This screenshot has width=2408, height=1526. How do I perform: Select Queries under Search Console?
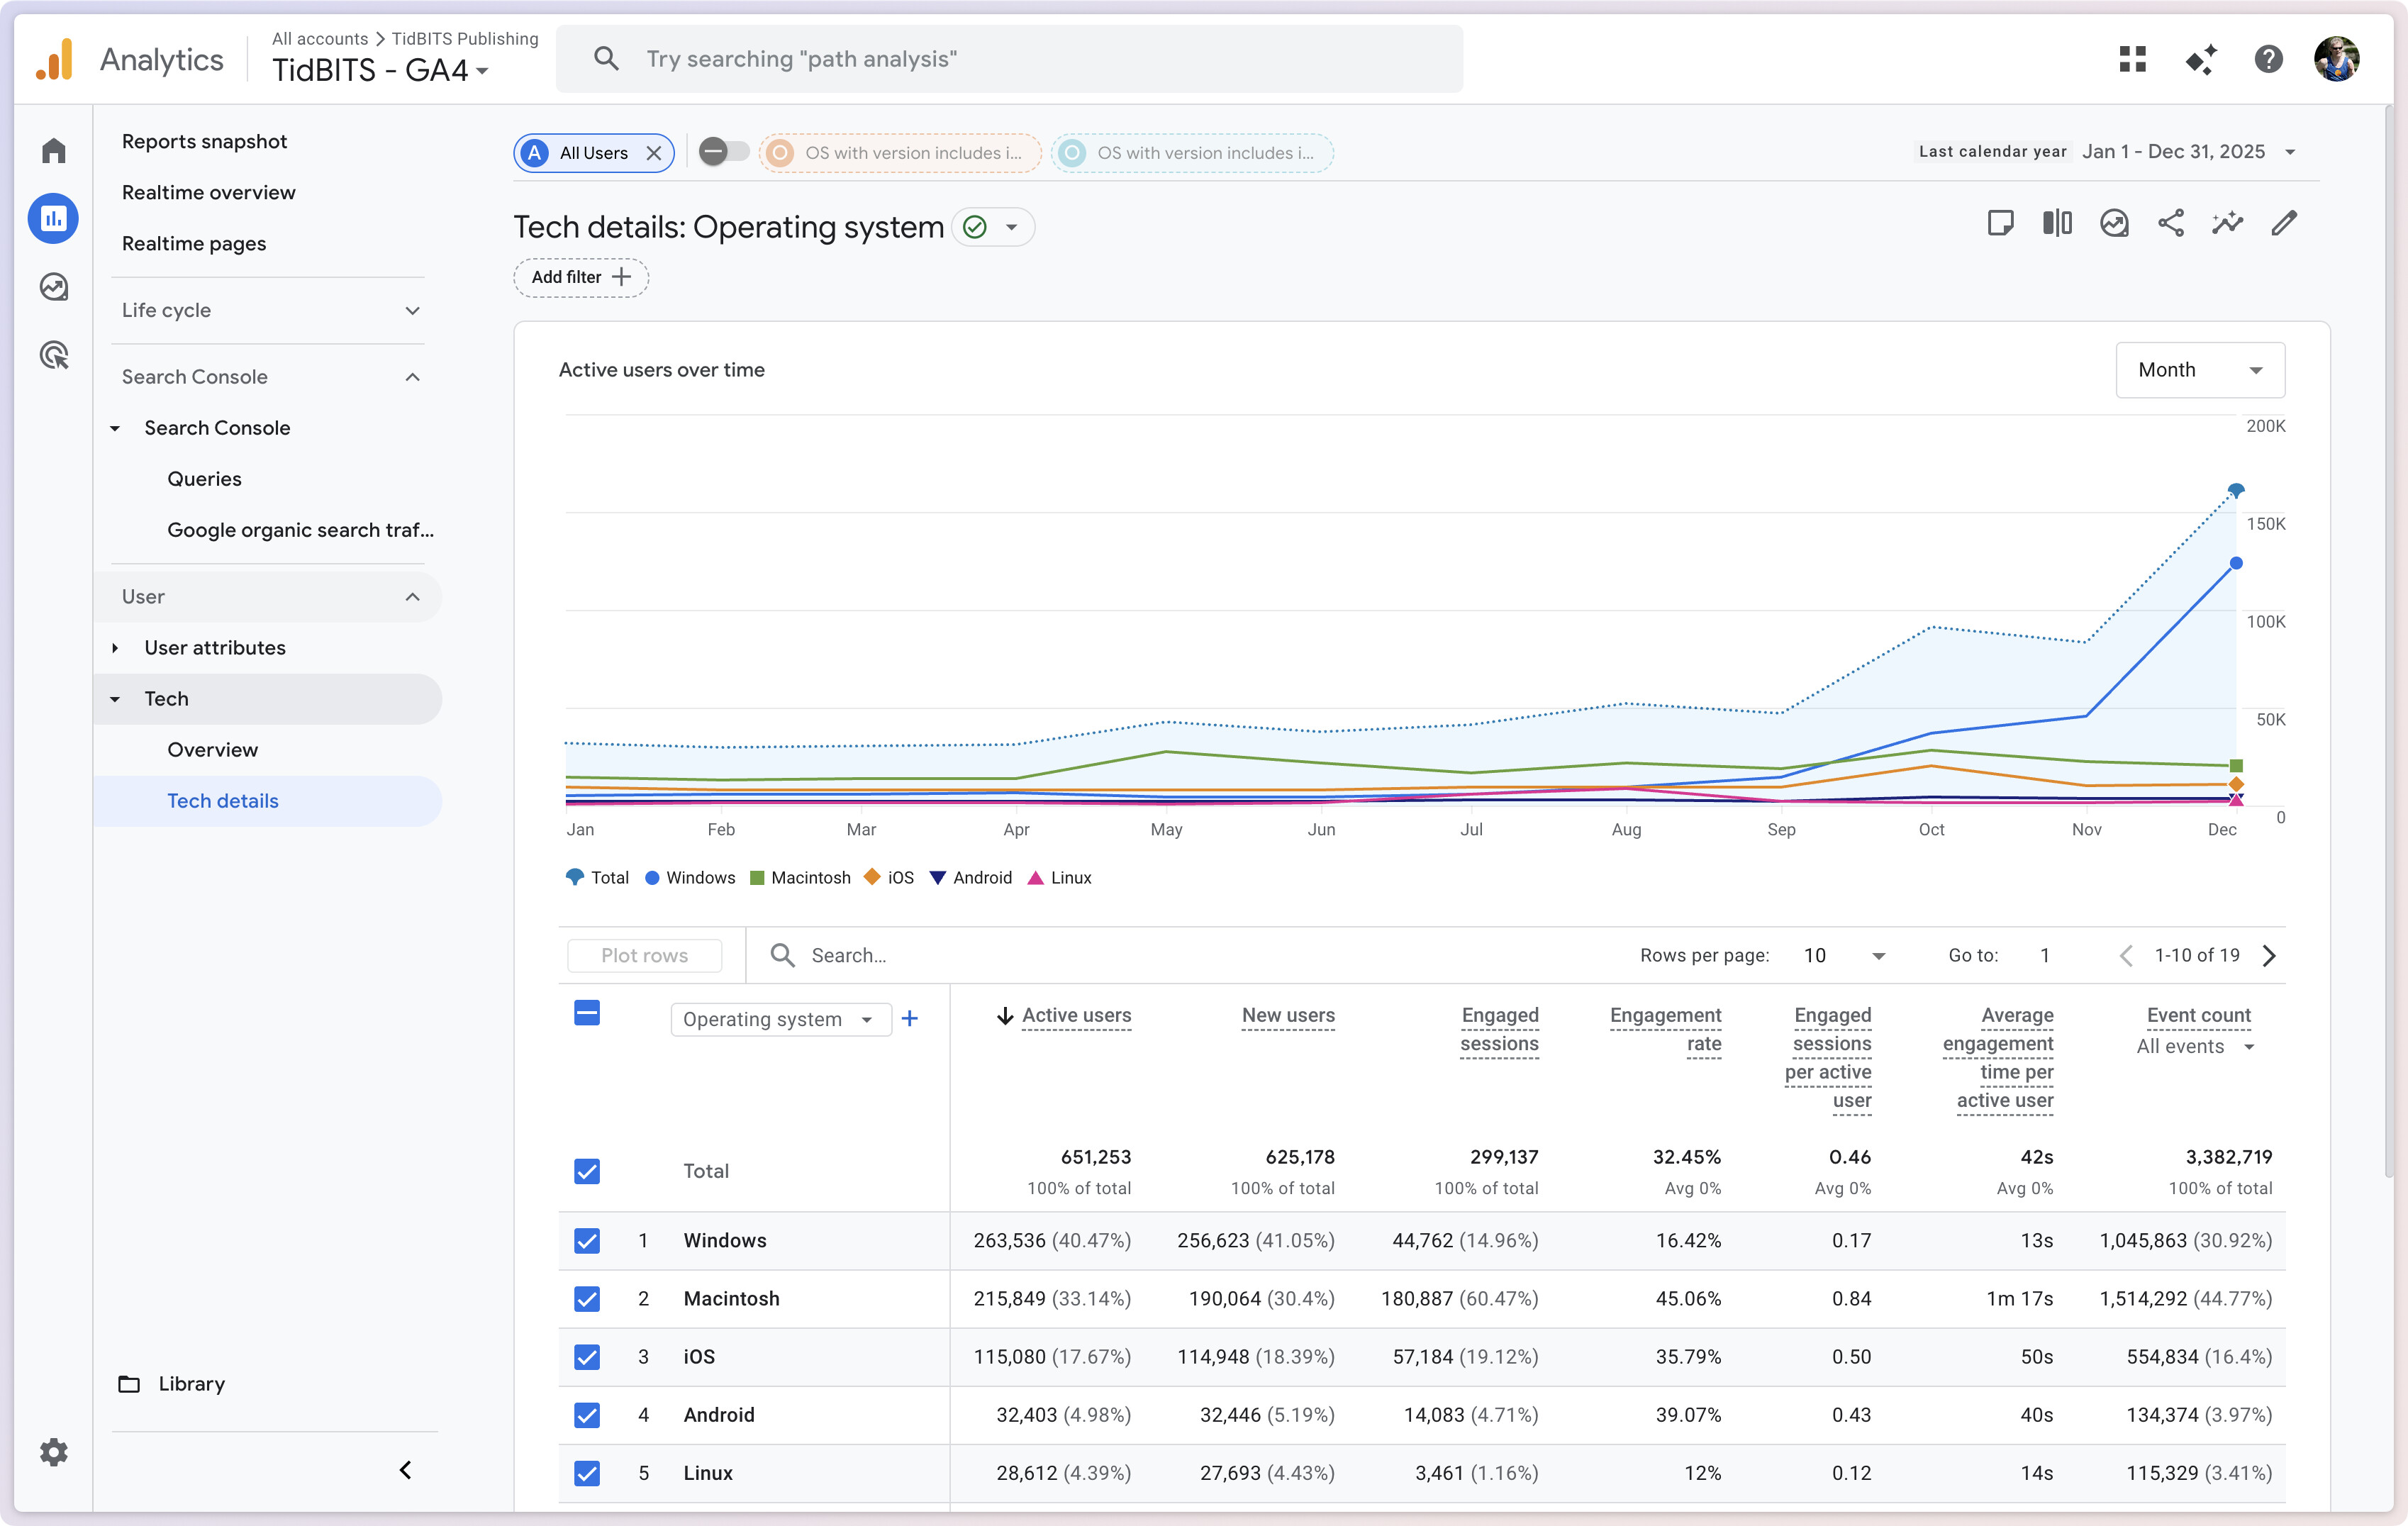click(x=204, y=479)
